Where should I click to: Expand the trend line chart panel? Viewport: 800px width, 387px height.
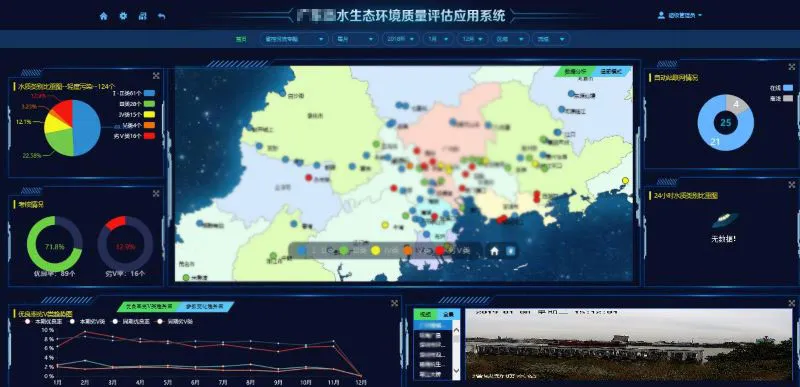coord(394,303)
